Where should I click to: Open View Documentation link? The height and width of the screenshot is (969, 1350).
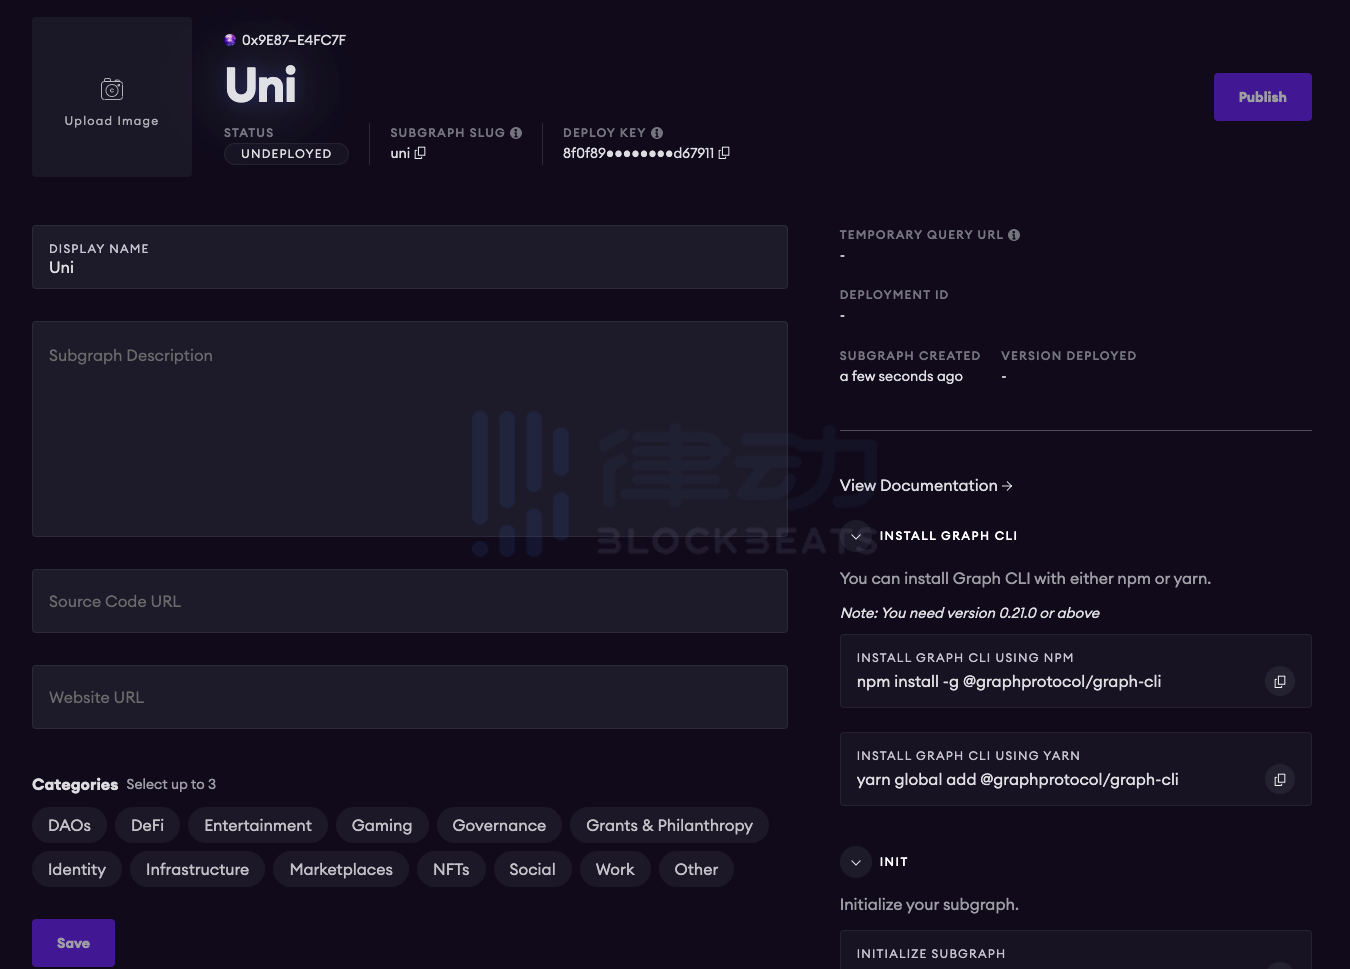pos(926,485)
